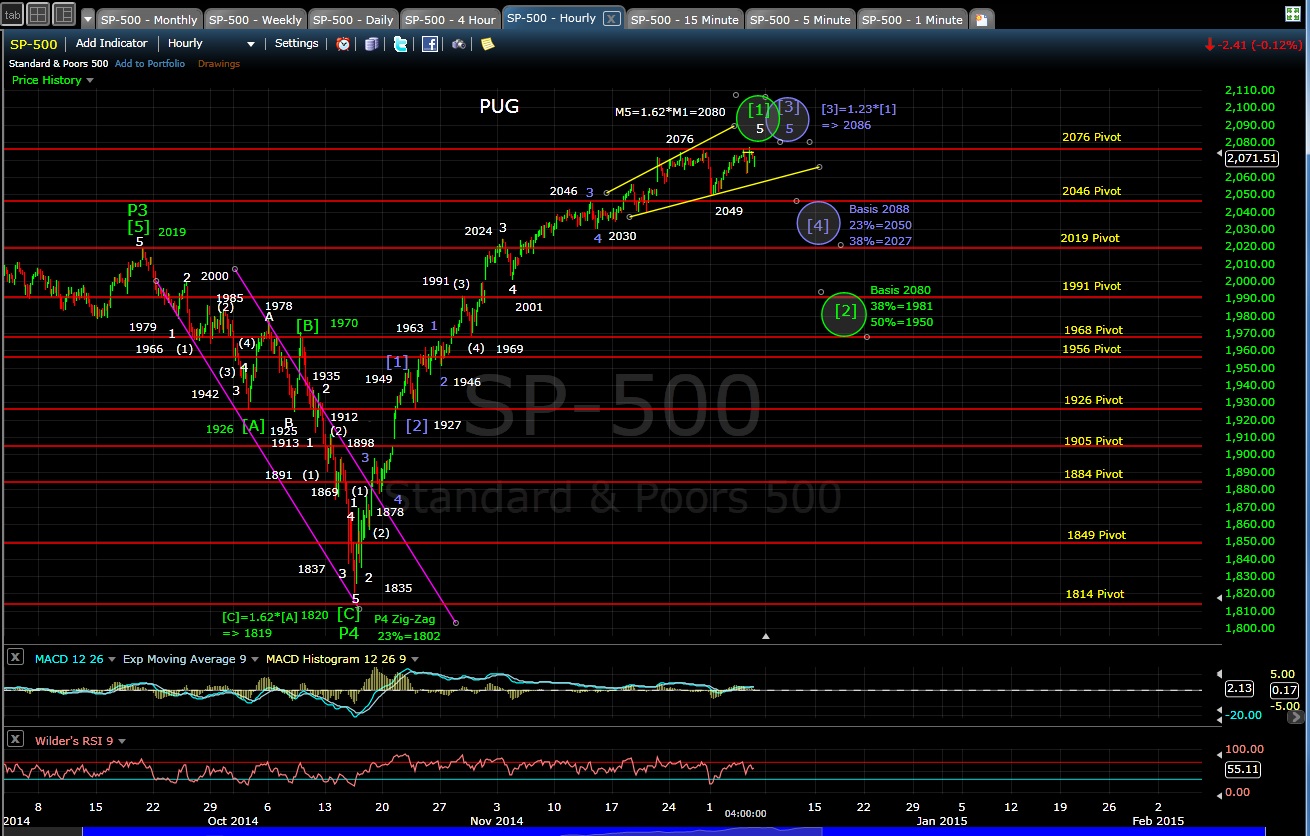1310x836 pixels.
Task: Click the camera snapshot icon
Action: pyautogui.click(x=458, y=44)
